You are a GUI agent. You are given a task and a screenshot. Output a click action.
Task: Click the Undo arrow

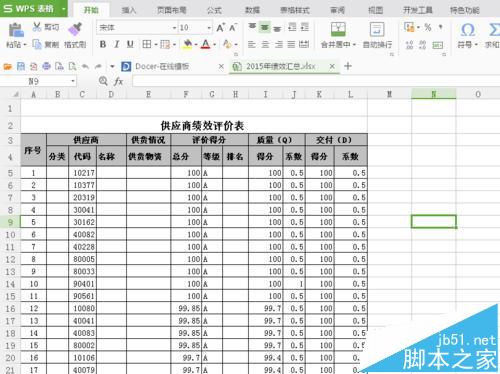(x=85, y=67)
